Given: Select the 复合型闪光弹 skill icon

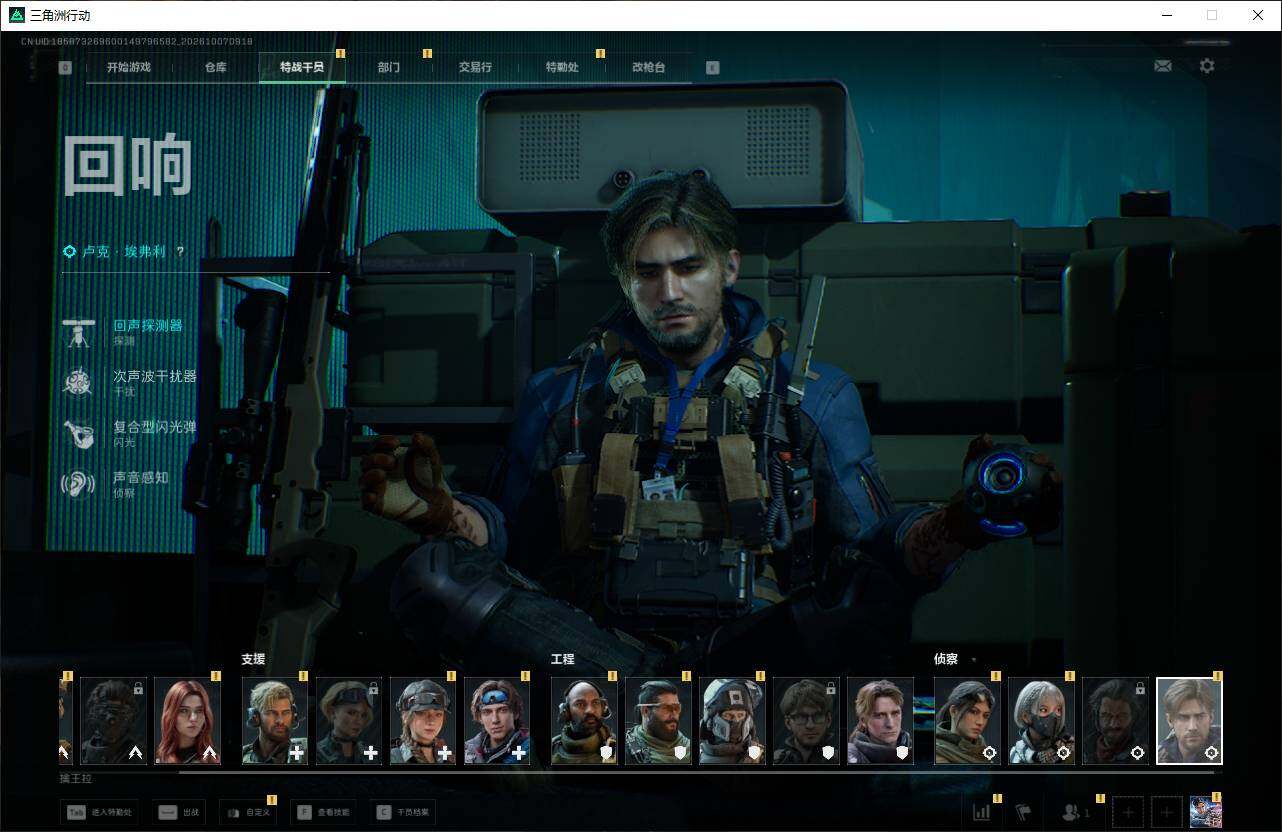Looking at the screenshot, I should (x=78, y=434).
